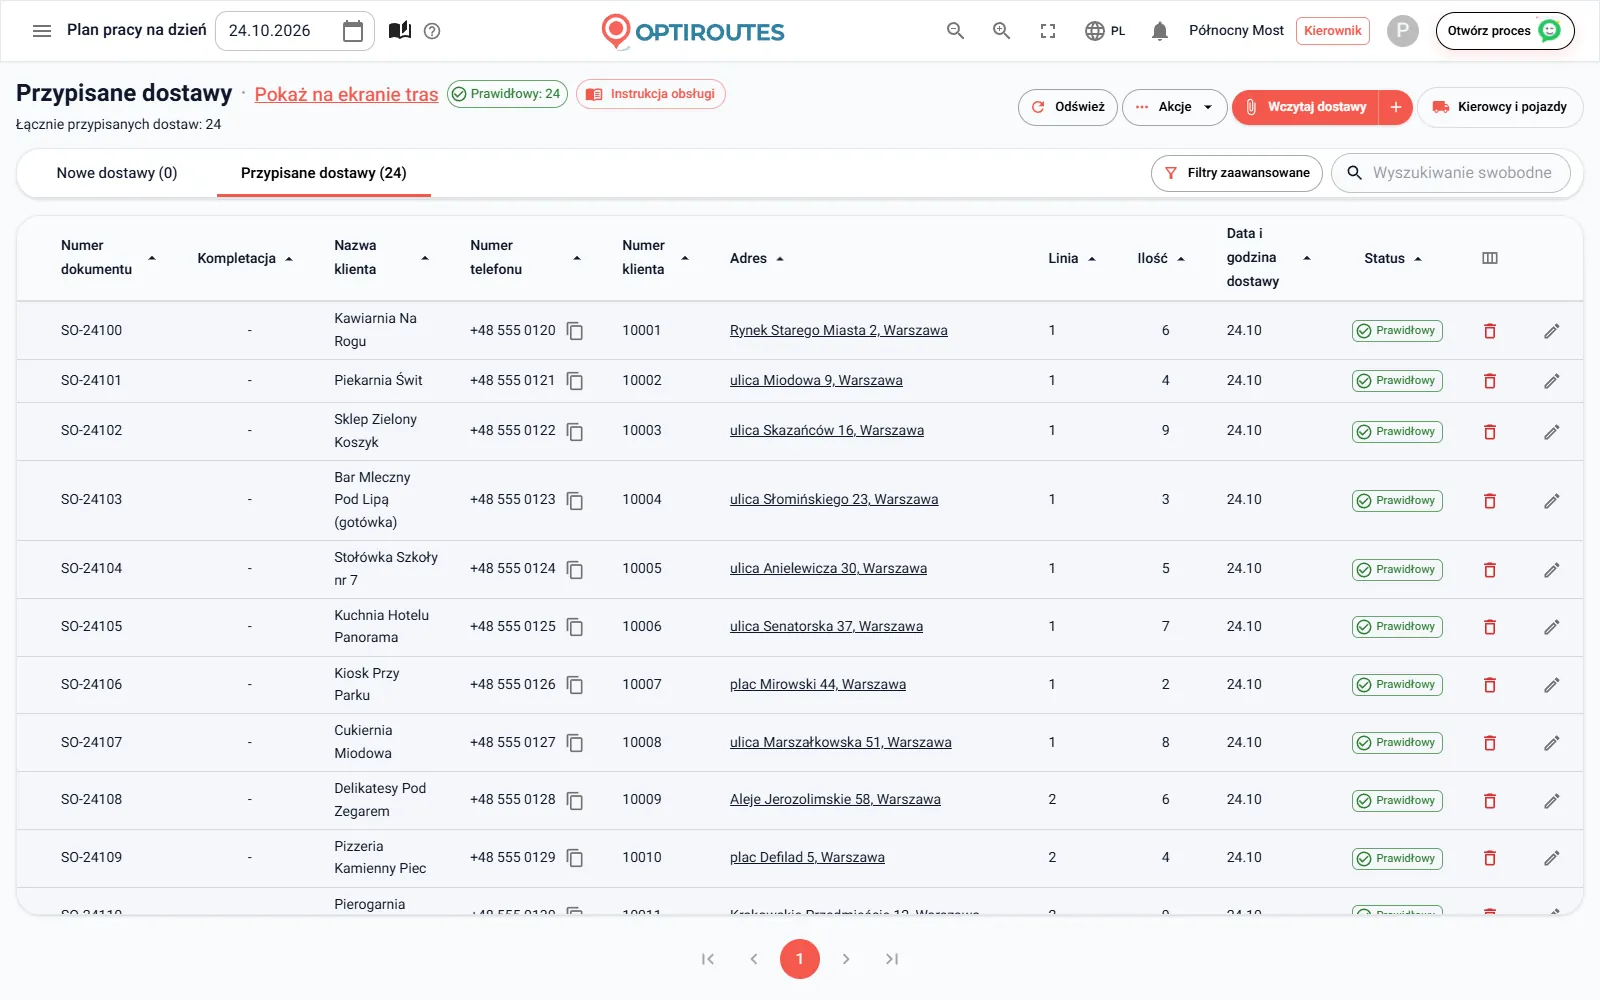Open the calendar date picker icon
Viewport: 1600px width, 1000px height.
[353, 31]
